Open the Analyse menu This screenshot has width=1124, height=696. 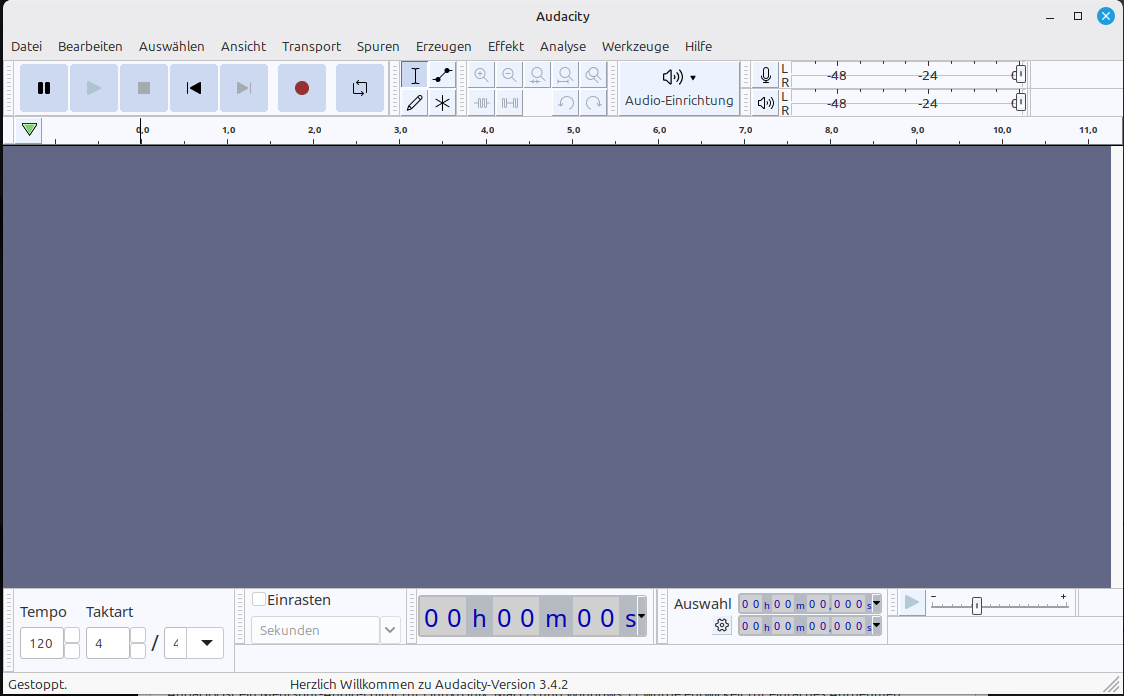tap(563, 47)
